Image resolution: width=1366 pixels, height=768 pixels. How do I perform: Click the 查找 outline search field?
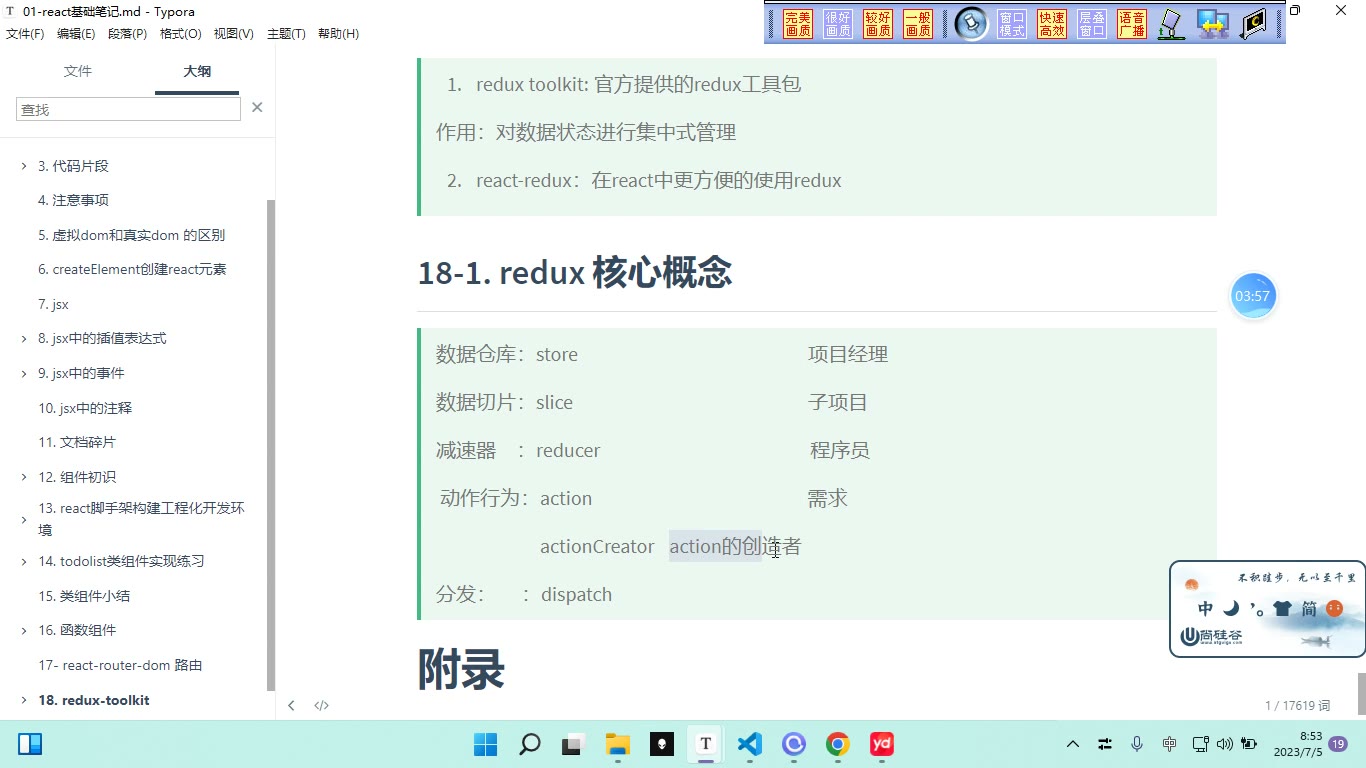click(x=128, y=109)
